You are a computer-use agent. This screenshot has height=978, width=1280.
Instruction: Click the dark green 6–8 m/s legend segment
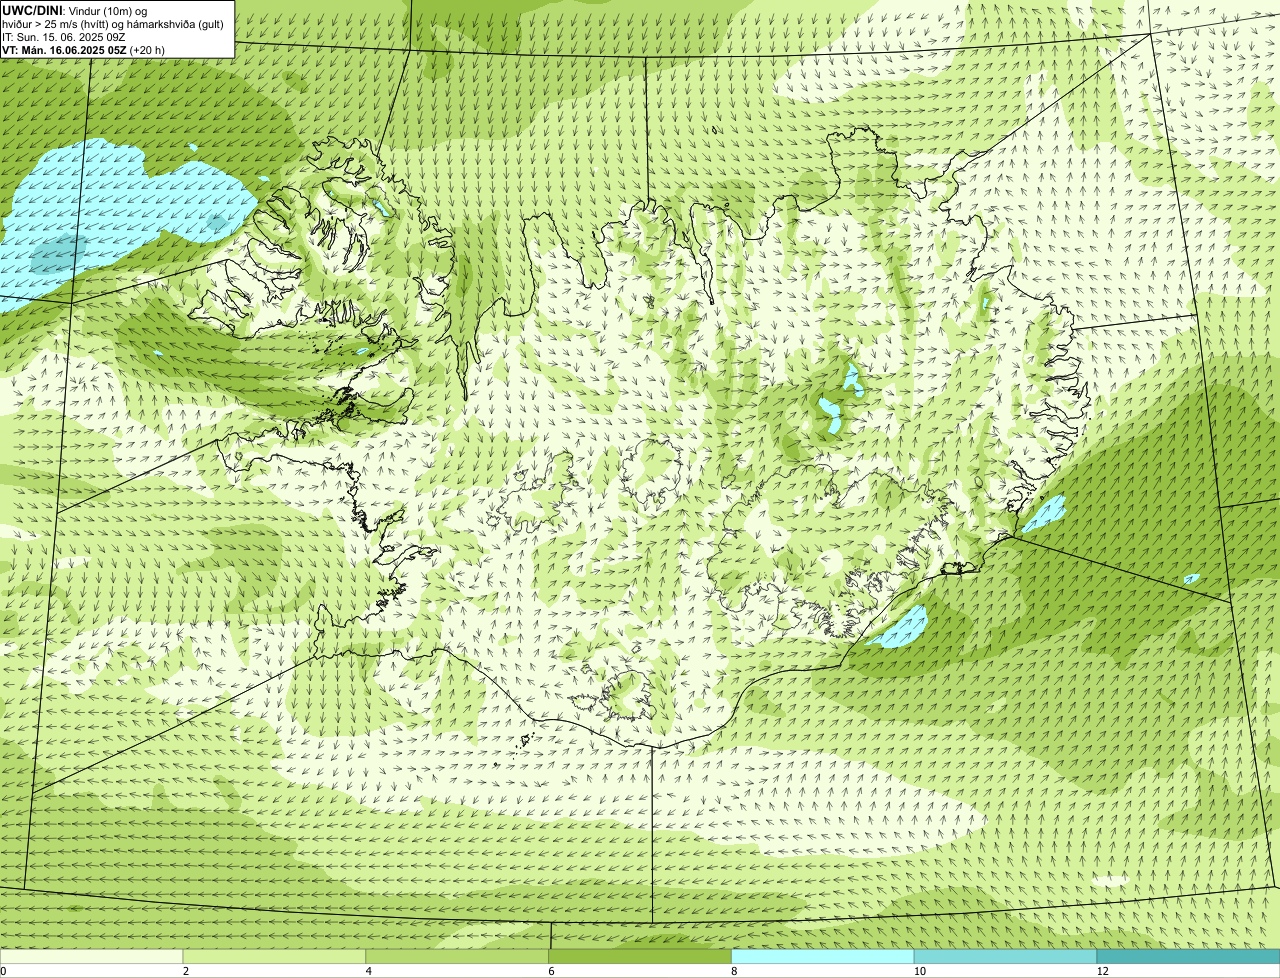(x=640, y=956)
